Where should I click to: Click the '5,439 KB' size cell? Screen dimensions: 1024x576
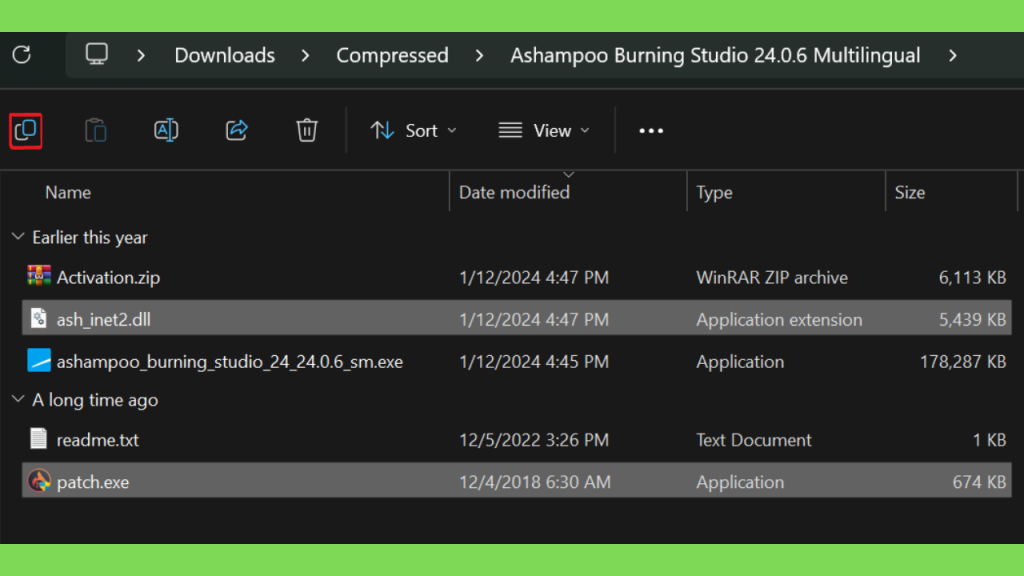click(972, 319)
